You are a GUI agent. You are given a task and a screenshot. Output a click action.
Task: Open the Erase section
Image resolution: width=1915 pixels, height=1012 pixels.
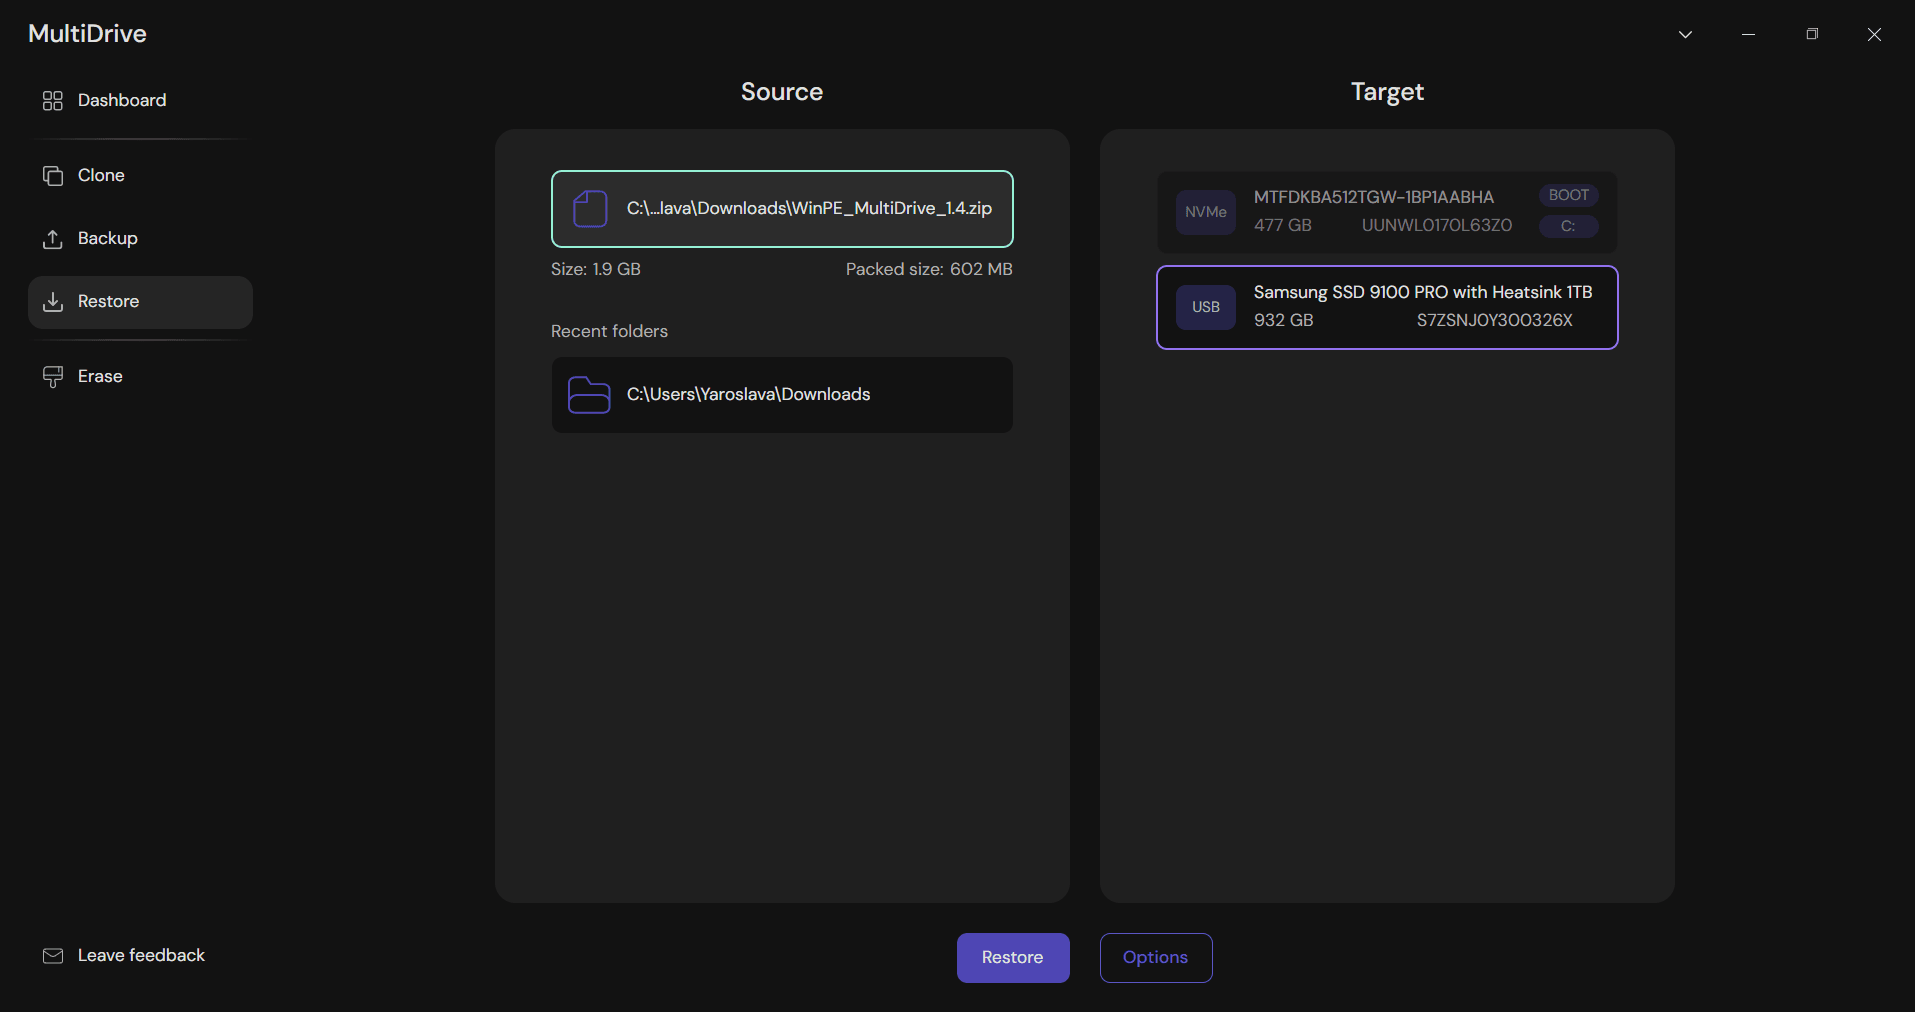[140, 377]
